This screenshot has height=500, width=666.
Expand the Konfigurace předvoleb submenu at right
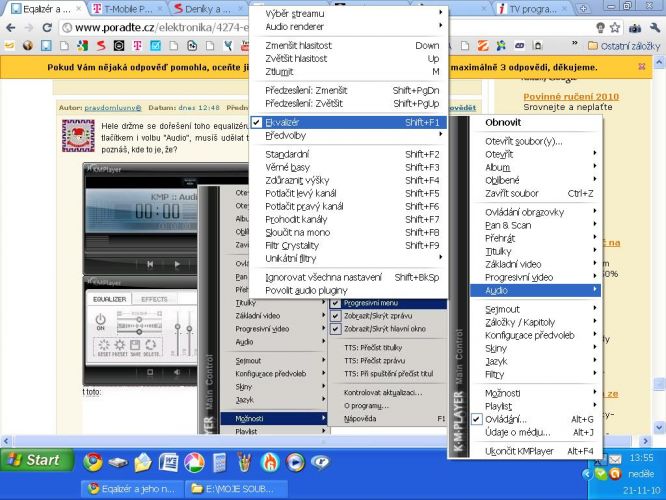point(535,335)
